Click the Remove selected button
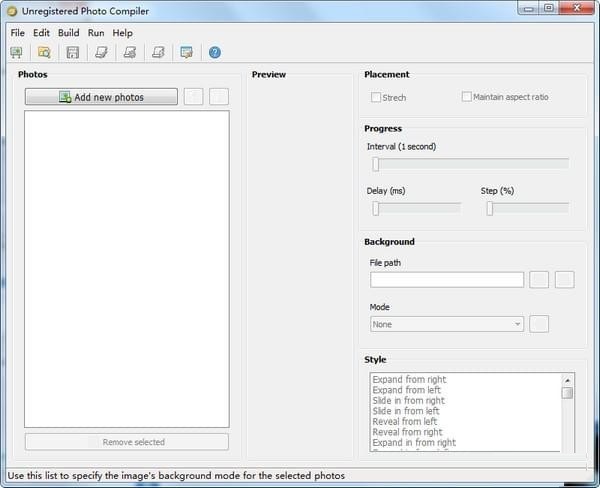The height and width of the screenshot is (488, 600). pyautogui.click(x=127, y=442)
